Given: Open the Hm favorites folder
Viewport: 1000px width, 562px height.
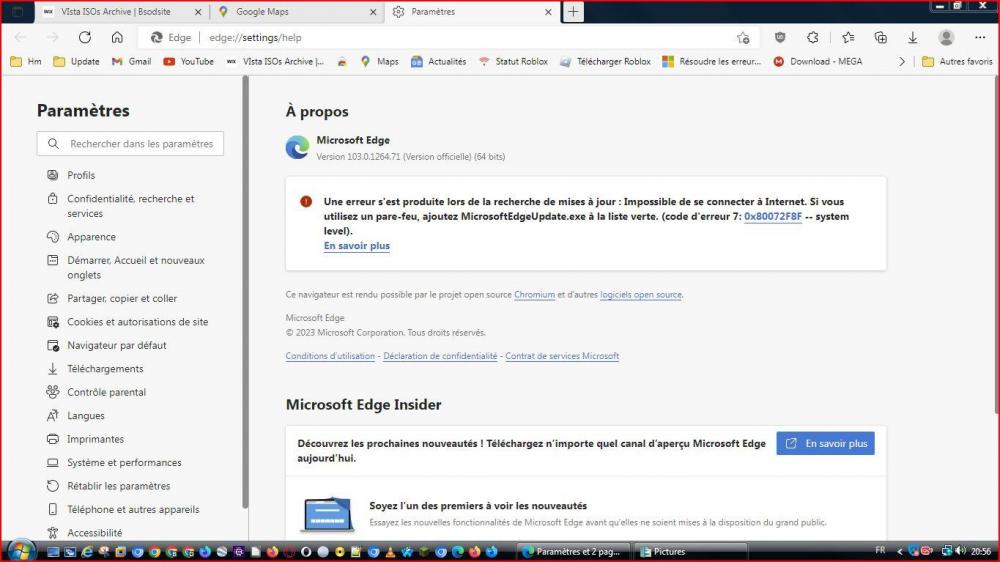Looking at the screenshot, I should pyautogui.click(x=26, y=61).
